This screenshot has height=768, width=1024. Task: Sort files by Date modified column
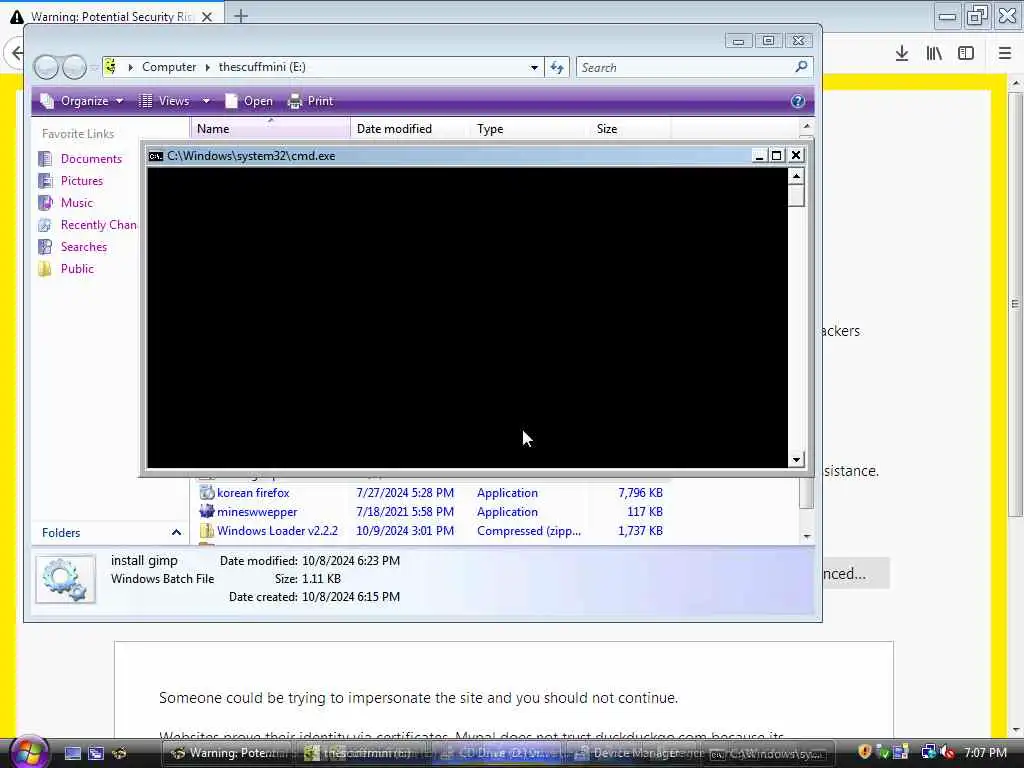(409, 129)
